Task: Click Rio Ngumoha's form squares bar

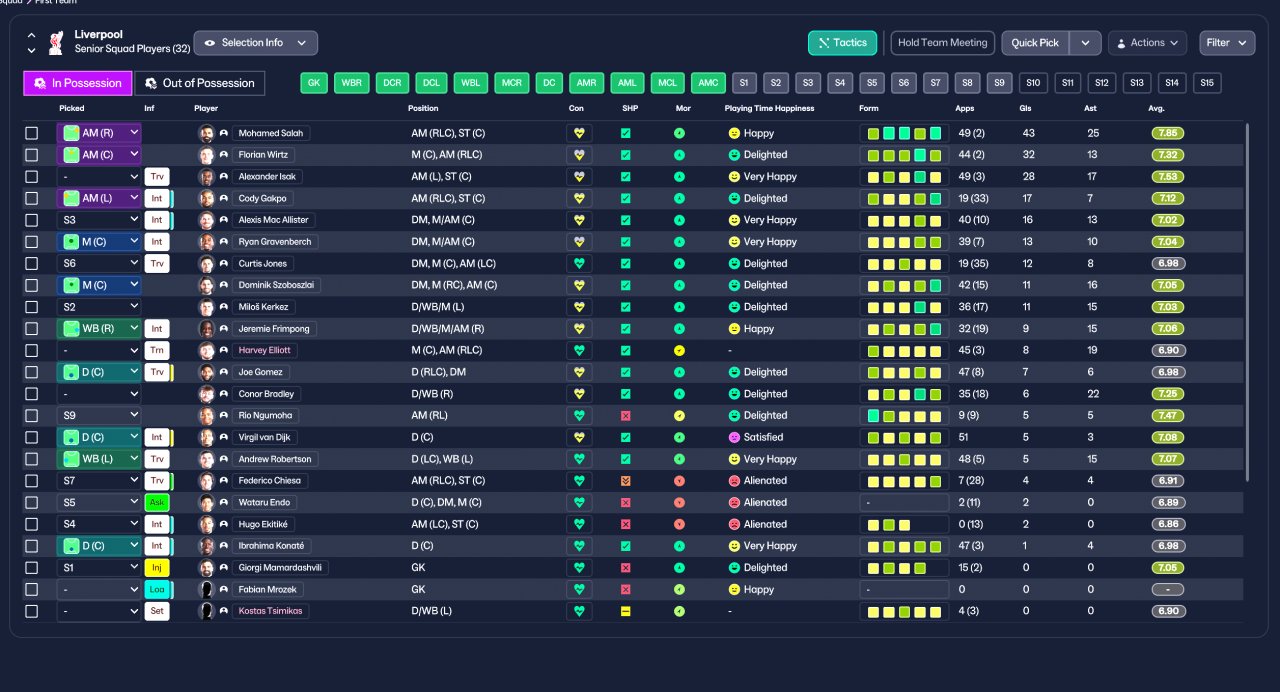Action: click(x=904, y=416)
